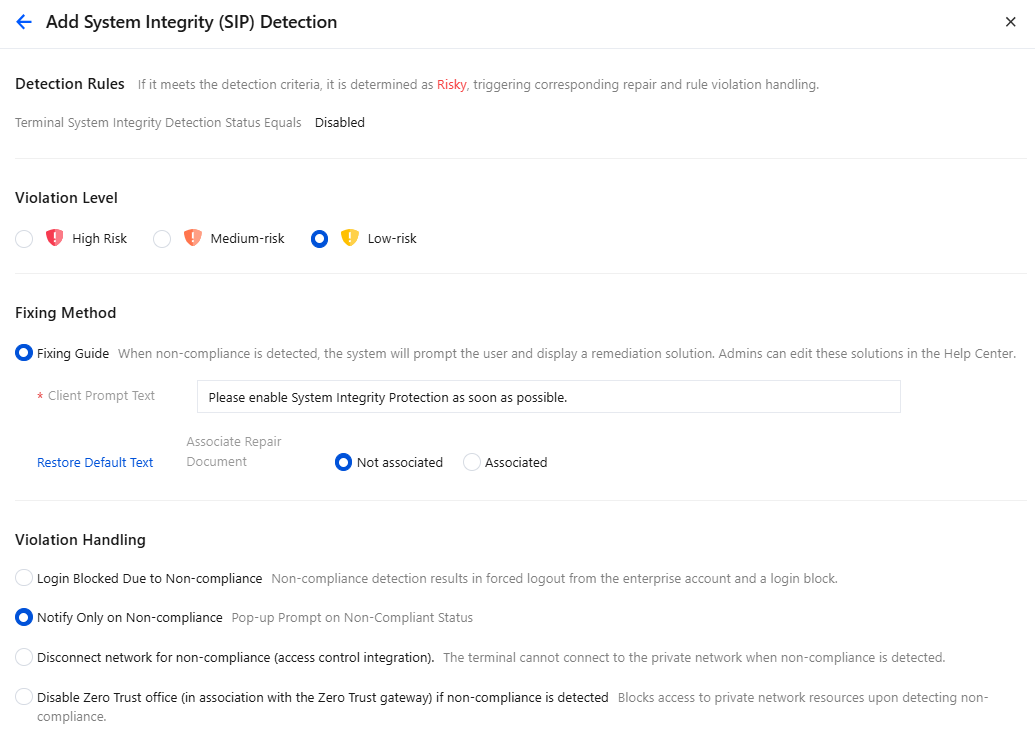Click the Disabled detection status value
This screenshot has width=1035, height=755.
pyautogui.click(x=339, y=123)
